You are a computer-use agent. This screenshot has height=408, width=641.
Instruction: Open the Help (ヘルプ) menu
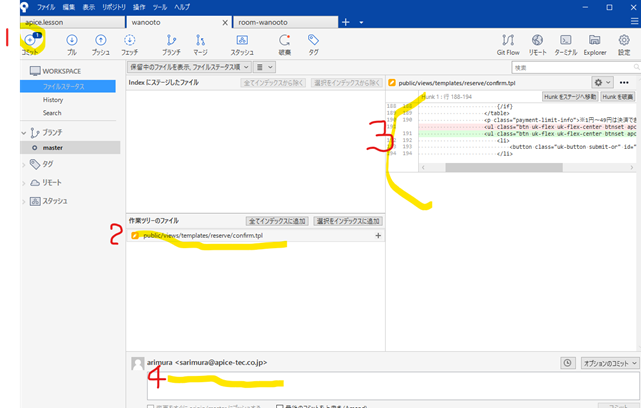point(182,7)
